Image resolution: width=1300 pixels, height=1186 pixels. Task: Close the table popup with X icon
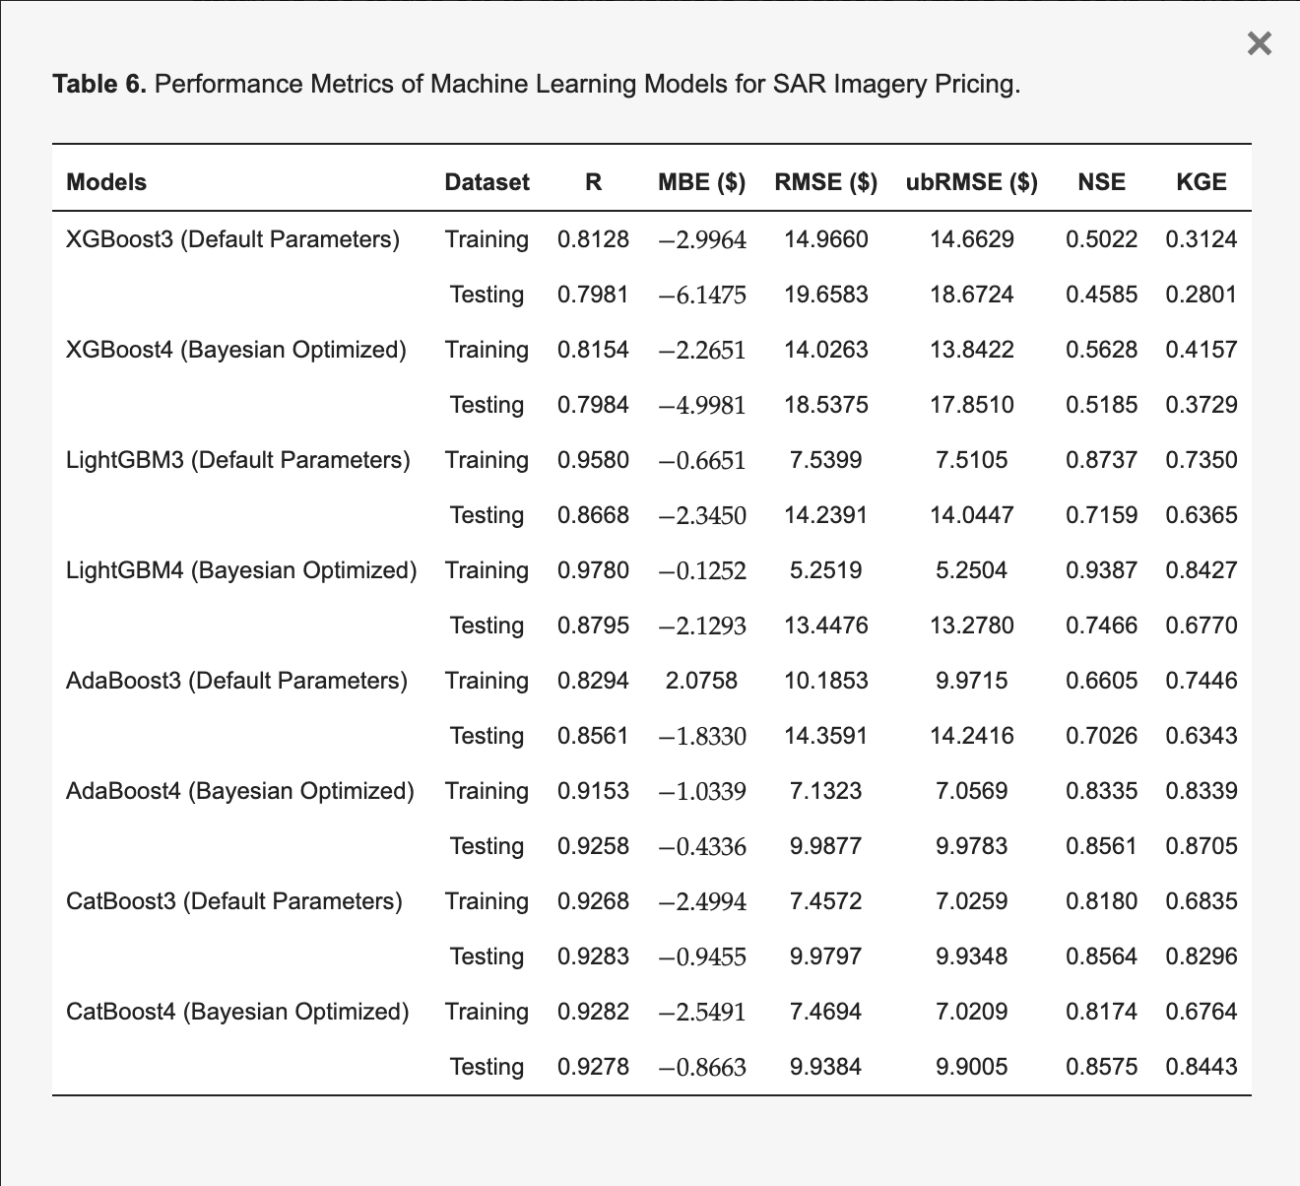click(x=1259, y=43)
